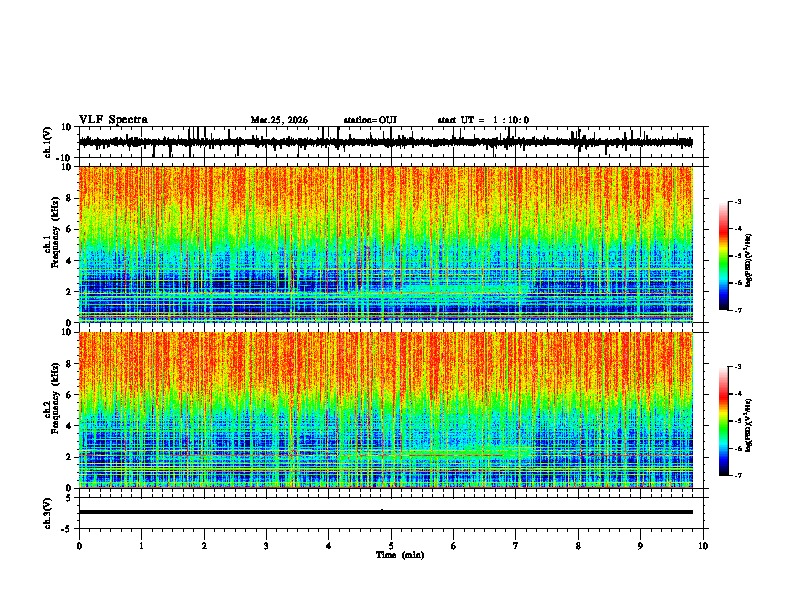
Task: Click the "-5" tick on ch.3(V) axis
Action: pyautogui.click(x=68, y=529)
